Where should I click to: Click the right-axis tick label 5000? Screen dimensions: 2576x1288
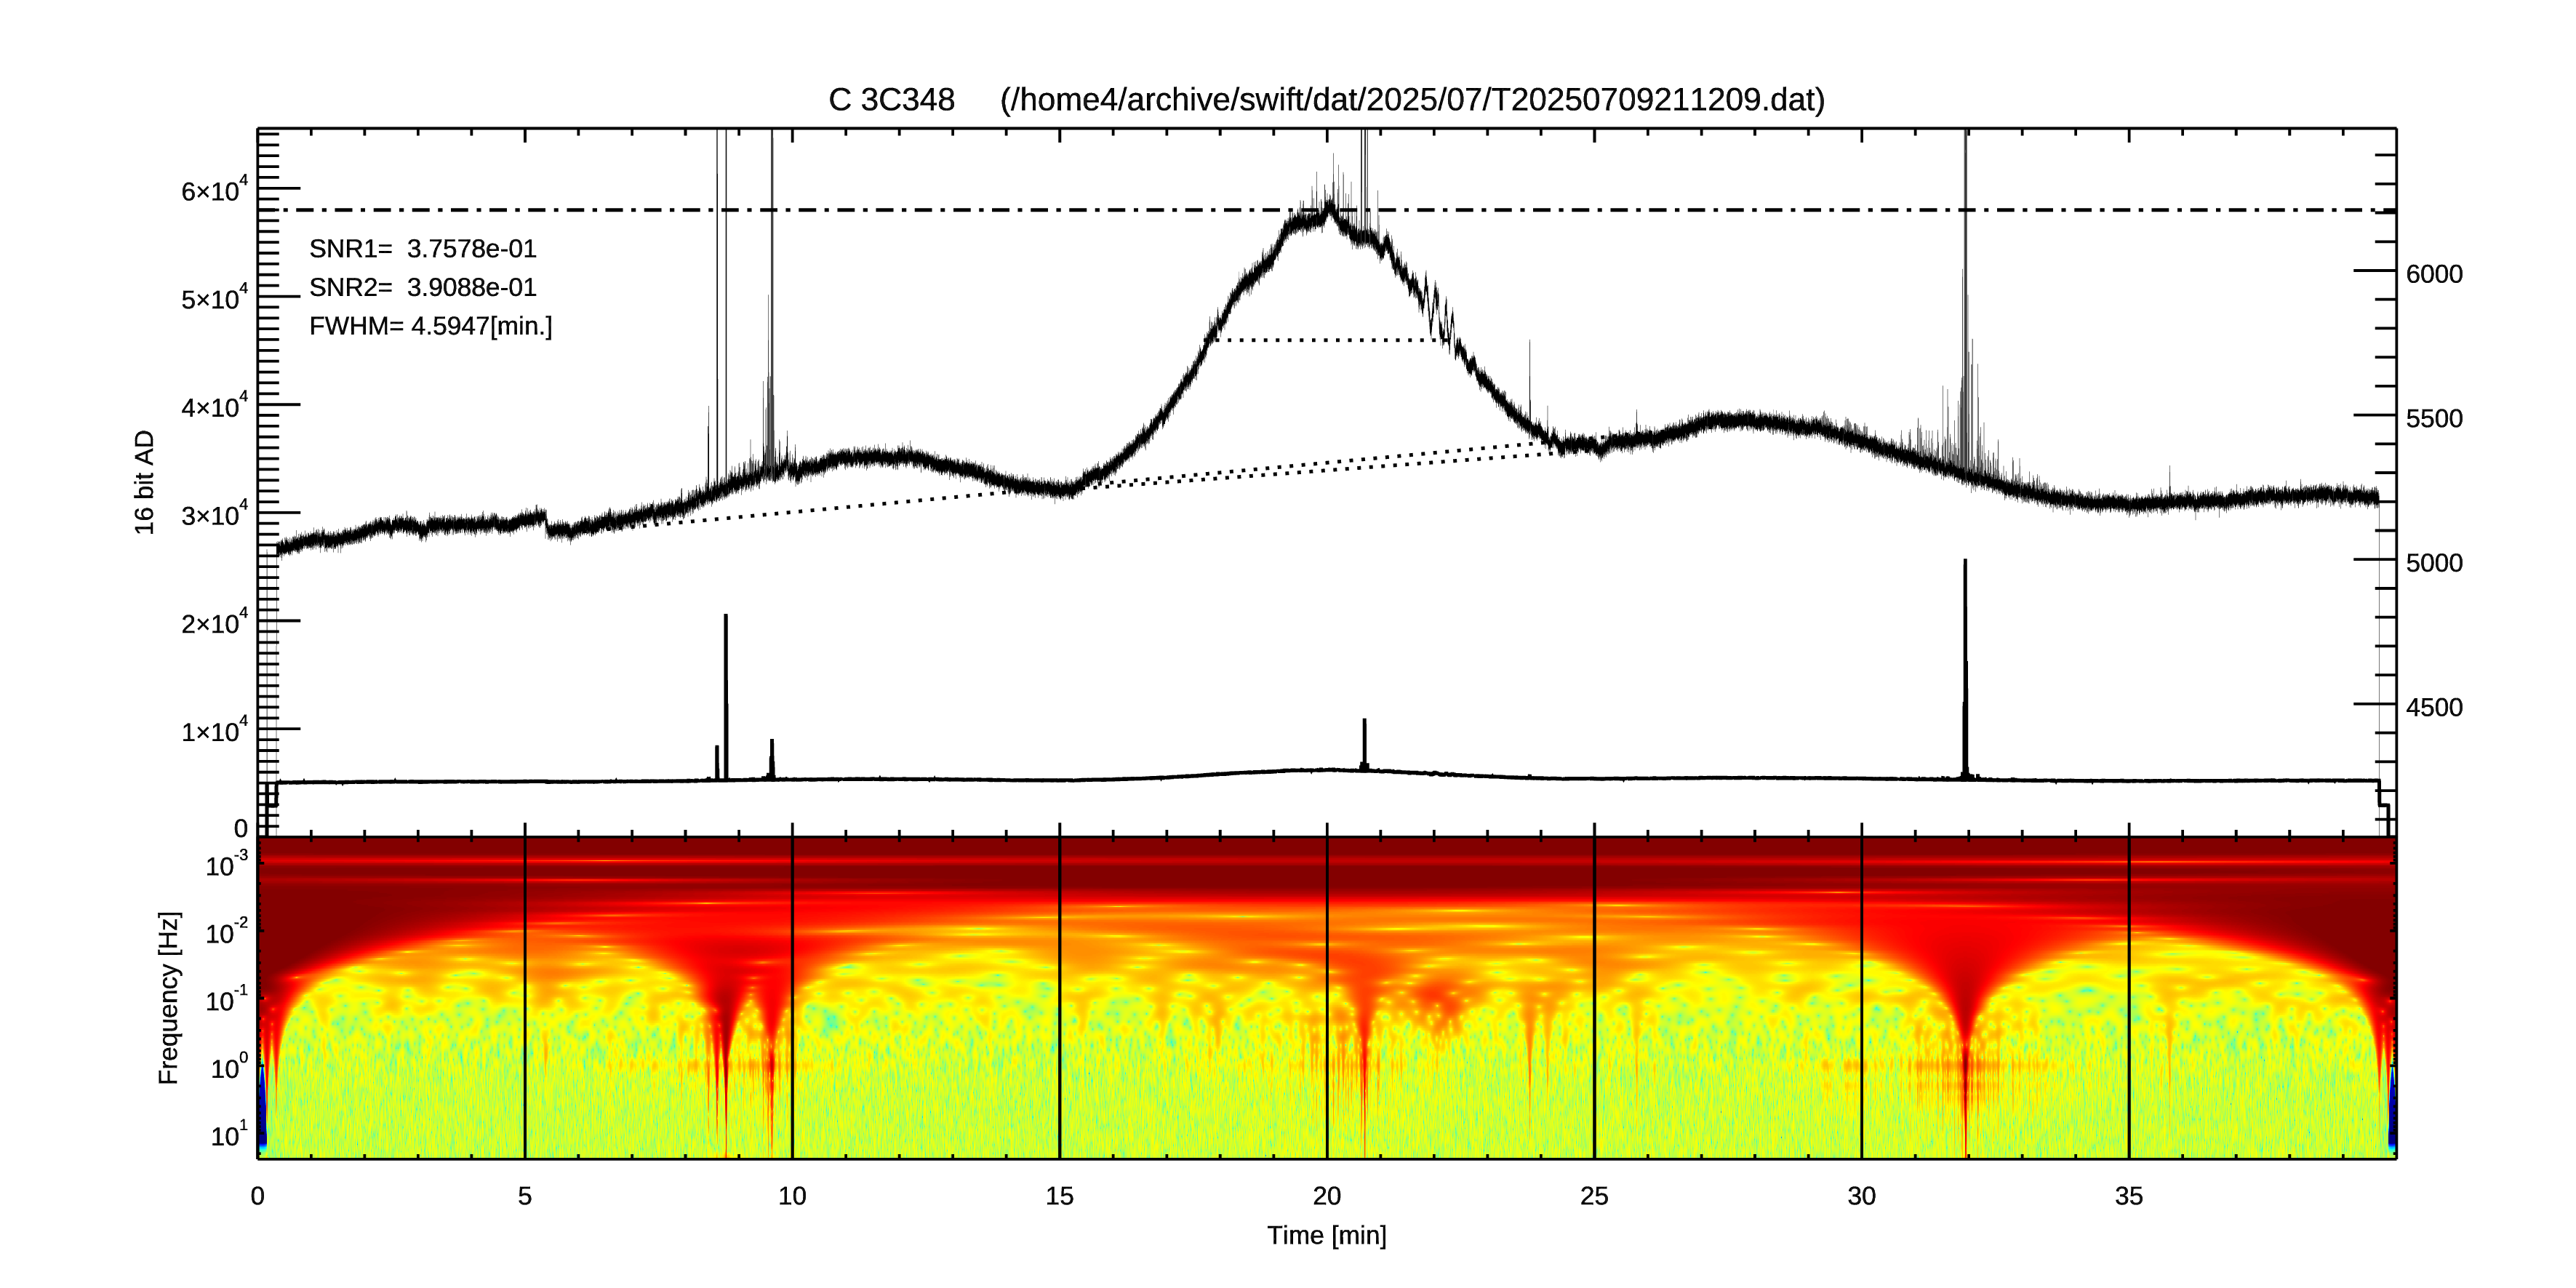click(2434, 564)
